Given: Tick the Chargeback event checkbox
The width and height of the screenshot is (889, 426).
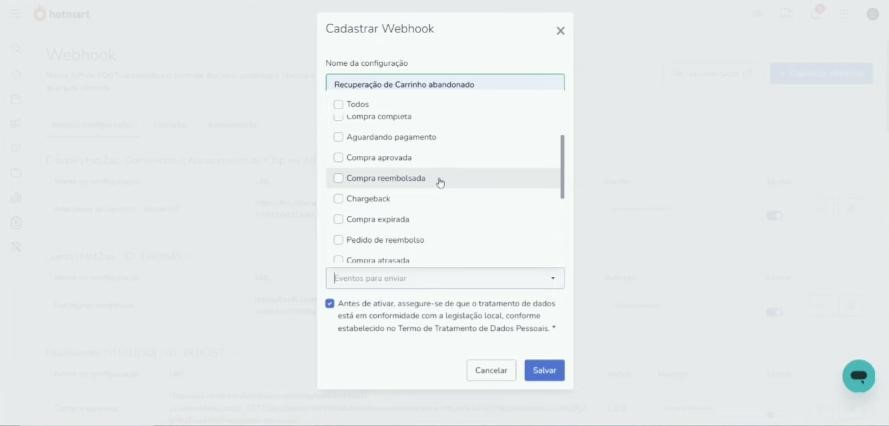Looking at the screenshot, I should 338,199.
